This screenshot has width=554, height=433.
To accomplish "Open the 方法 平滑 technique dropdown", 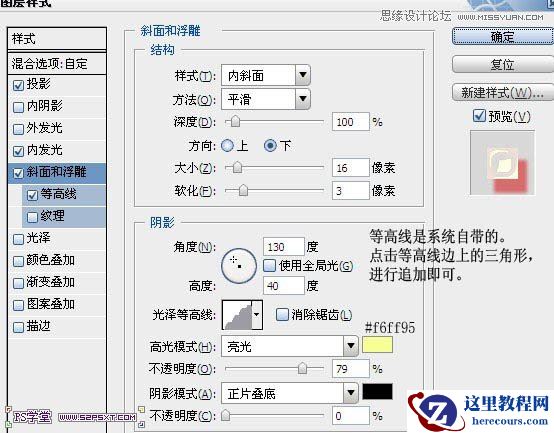I will (266, 99).
